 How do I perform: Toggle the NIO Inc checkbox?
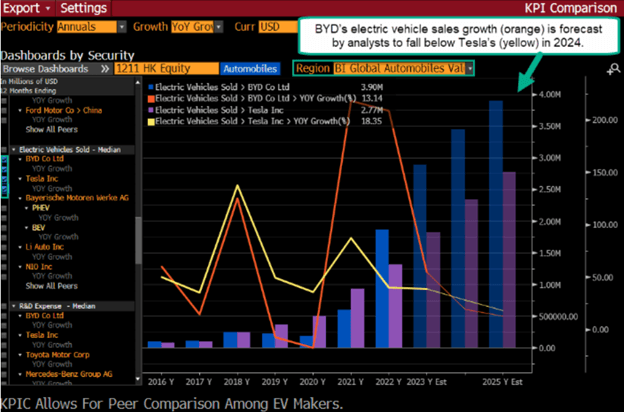click(x=4, y=267)
